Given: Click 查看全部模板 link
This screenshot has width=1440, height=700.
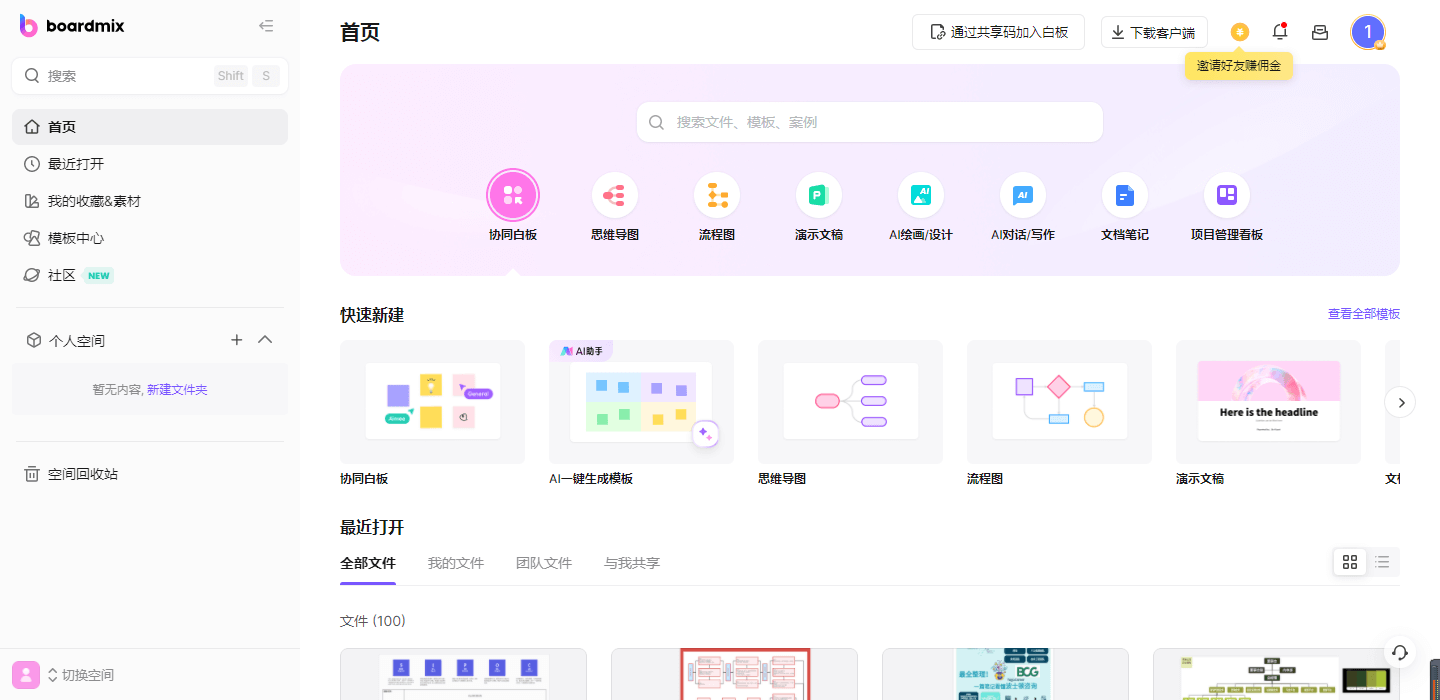Looking at the screenshot, I should tap(1364, 314).
